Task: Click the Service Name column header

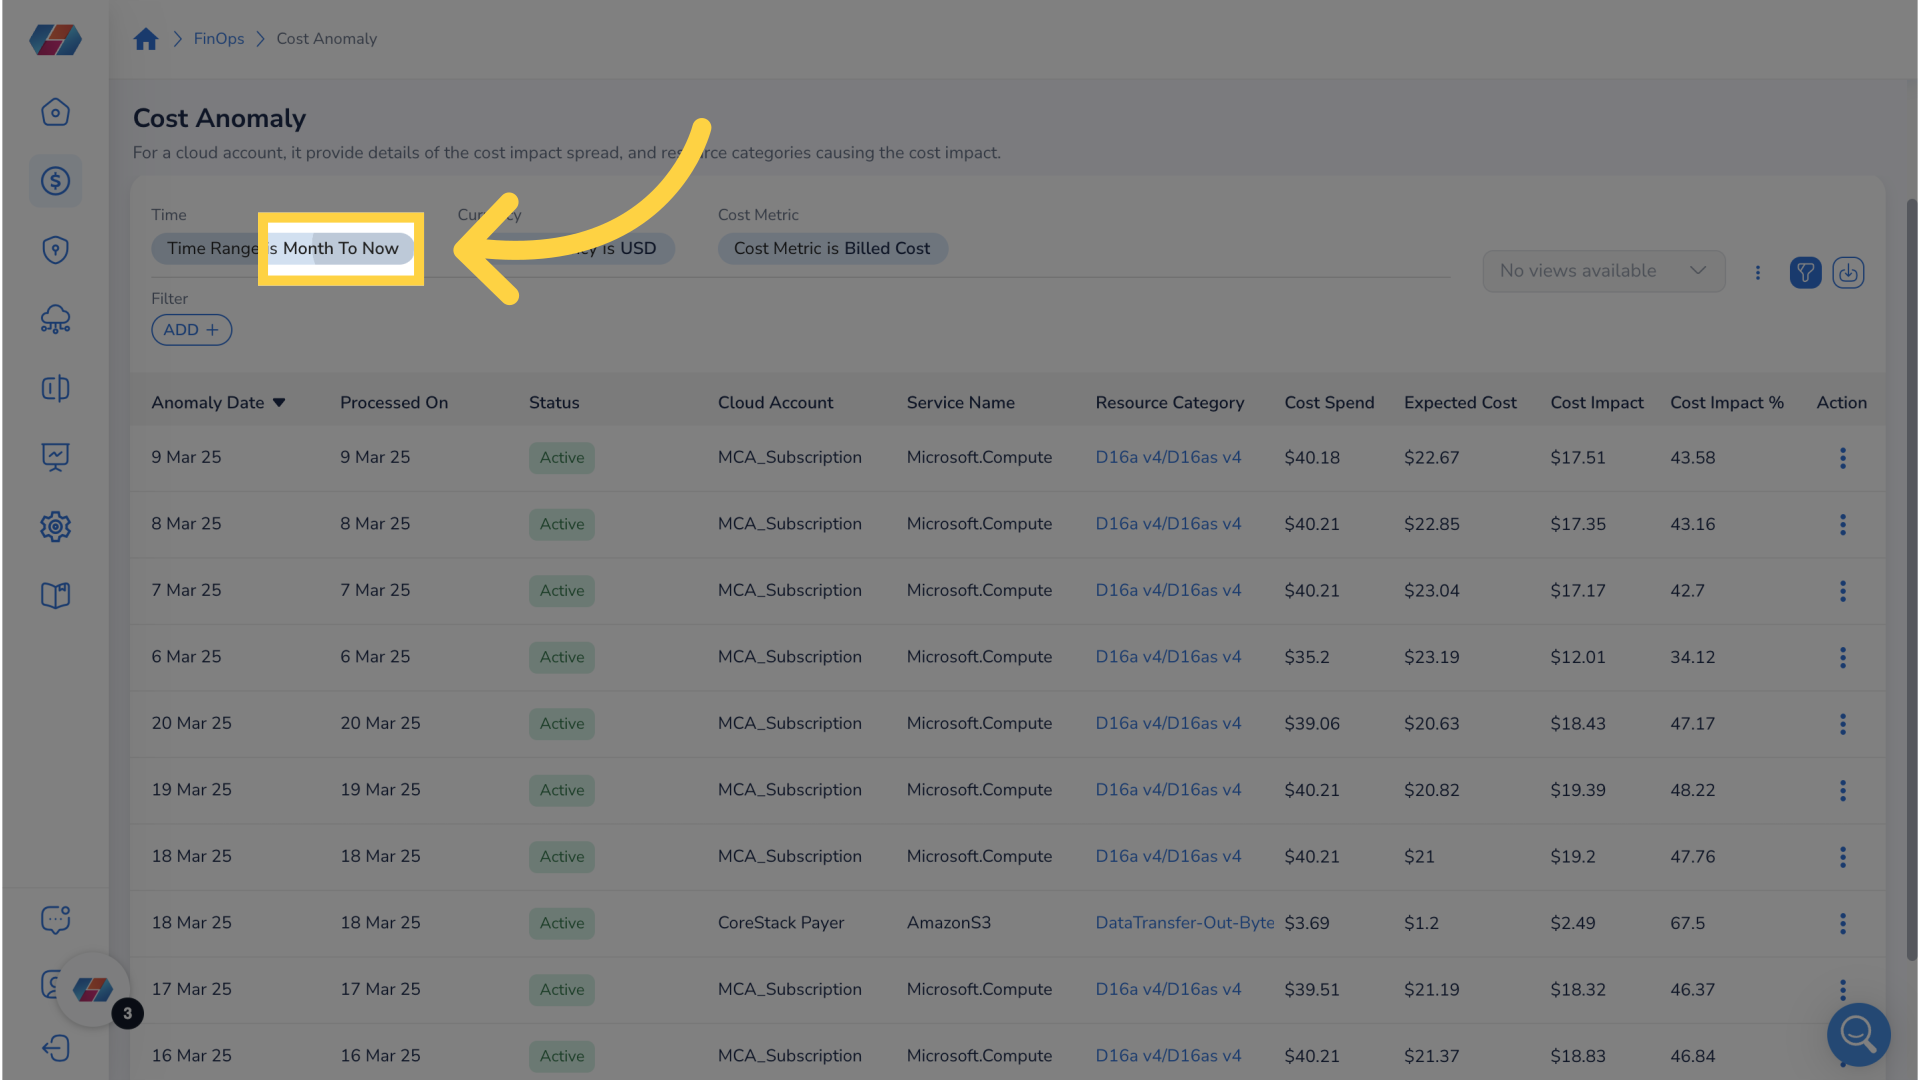Action: pyautogui.click(x=960, y=402)
